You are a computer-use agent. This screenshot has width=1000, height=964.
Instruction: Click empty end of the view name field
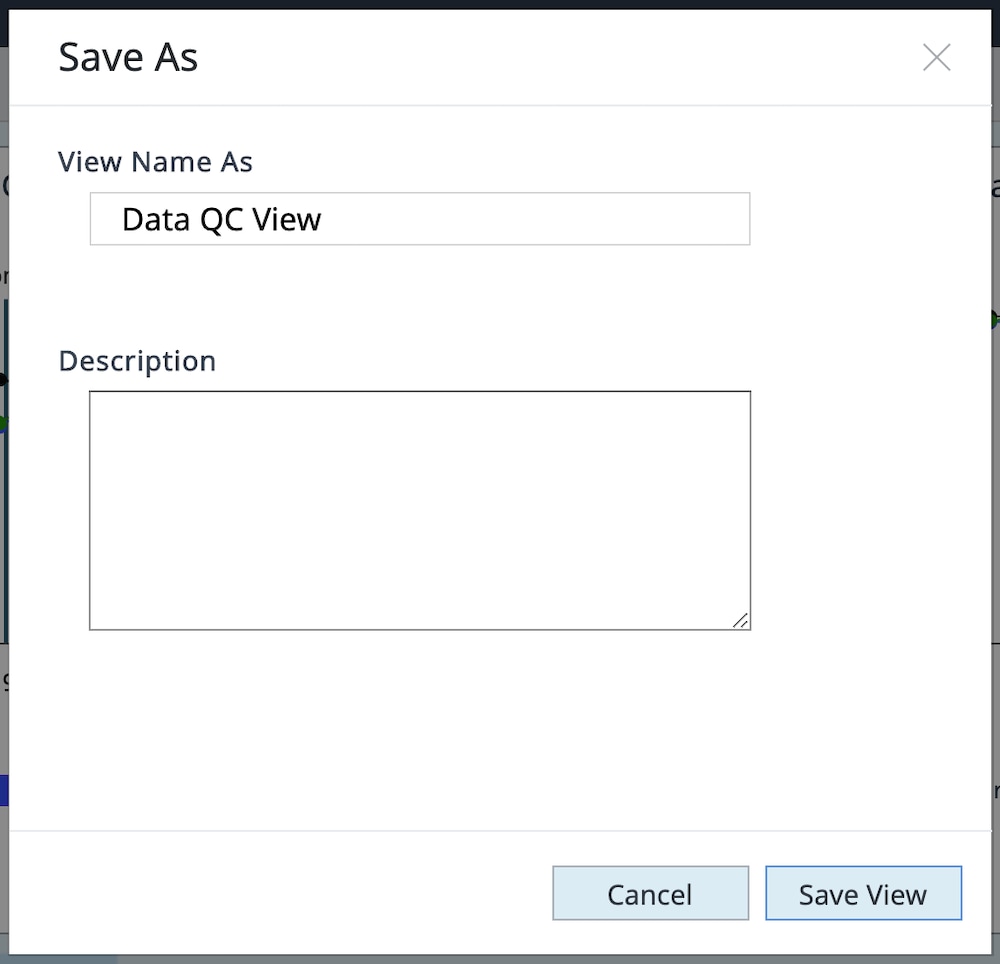click(600, 219)
